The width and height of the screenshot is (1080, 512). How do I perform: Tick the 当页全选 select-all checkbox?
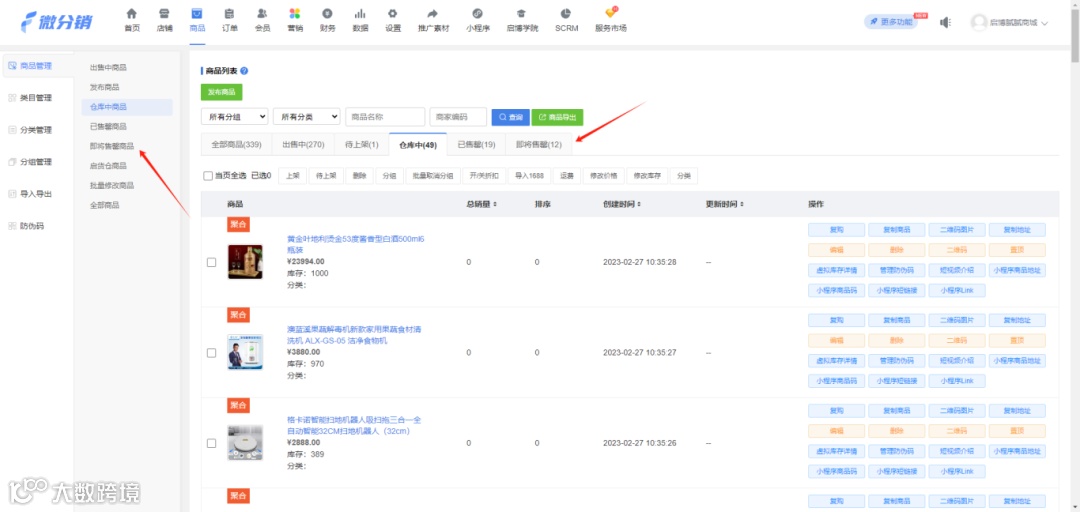[208, 176]
